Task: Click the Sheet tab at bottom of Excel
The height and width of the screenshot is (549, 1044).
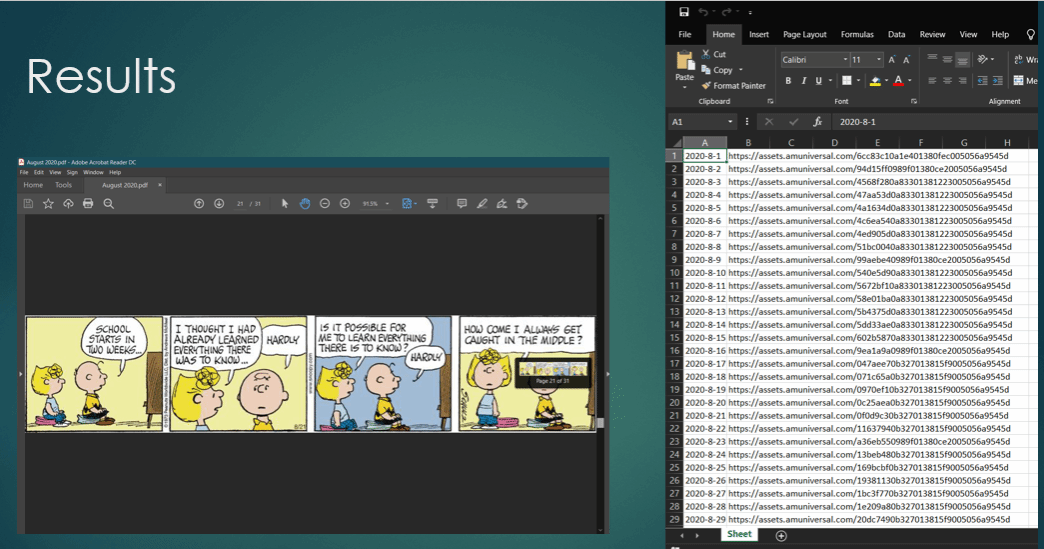Action: pos(739,534)
